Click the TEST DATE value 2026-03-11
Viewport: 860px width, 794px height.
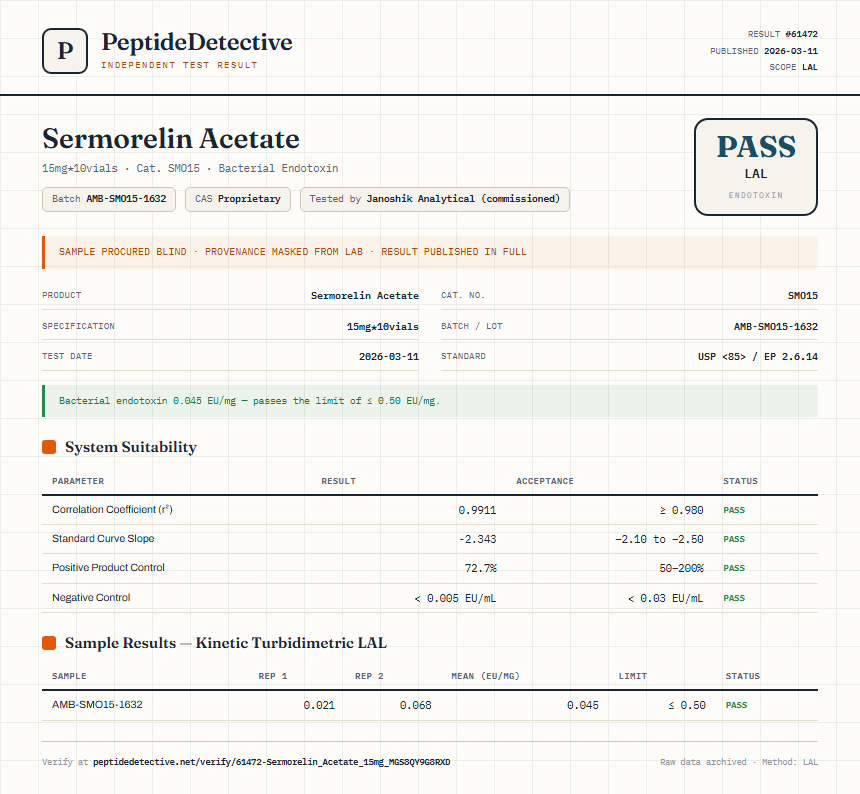[389, 356]
